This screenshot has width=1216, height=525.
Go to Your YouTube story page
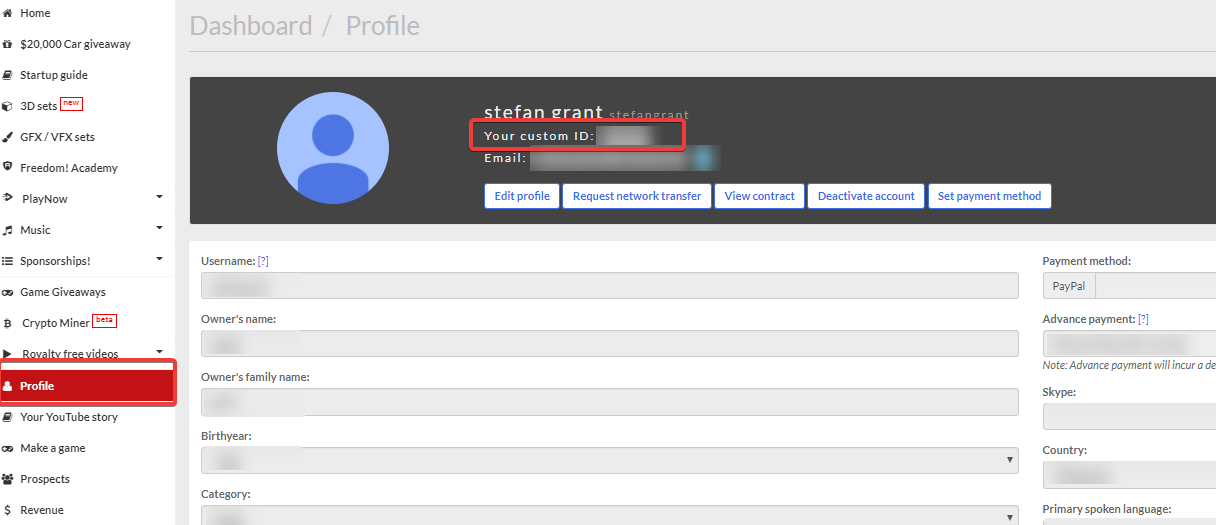[x=68, y=417]
